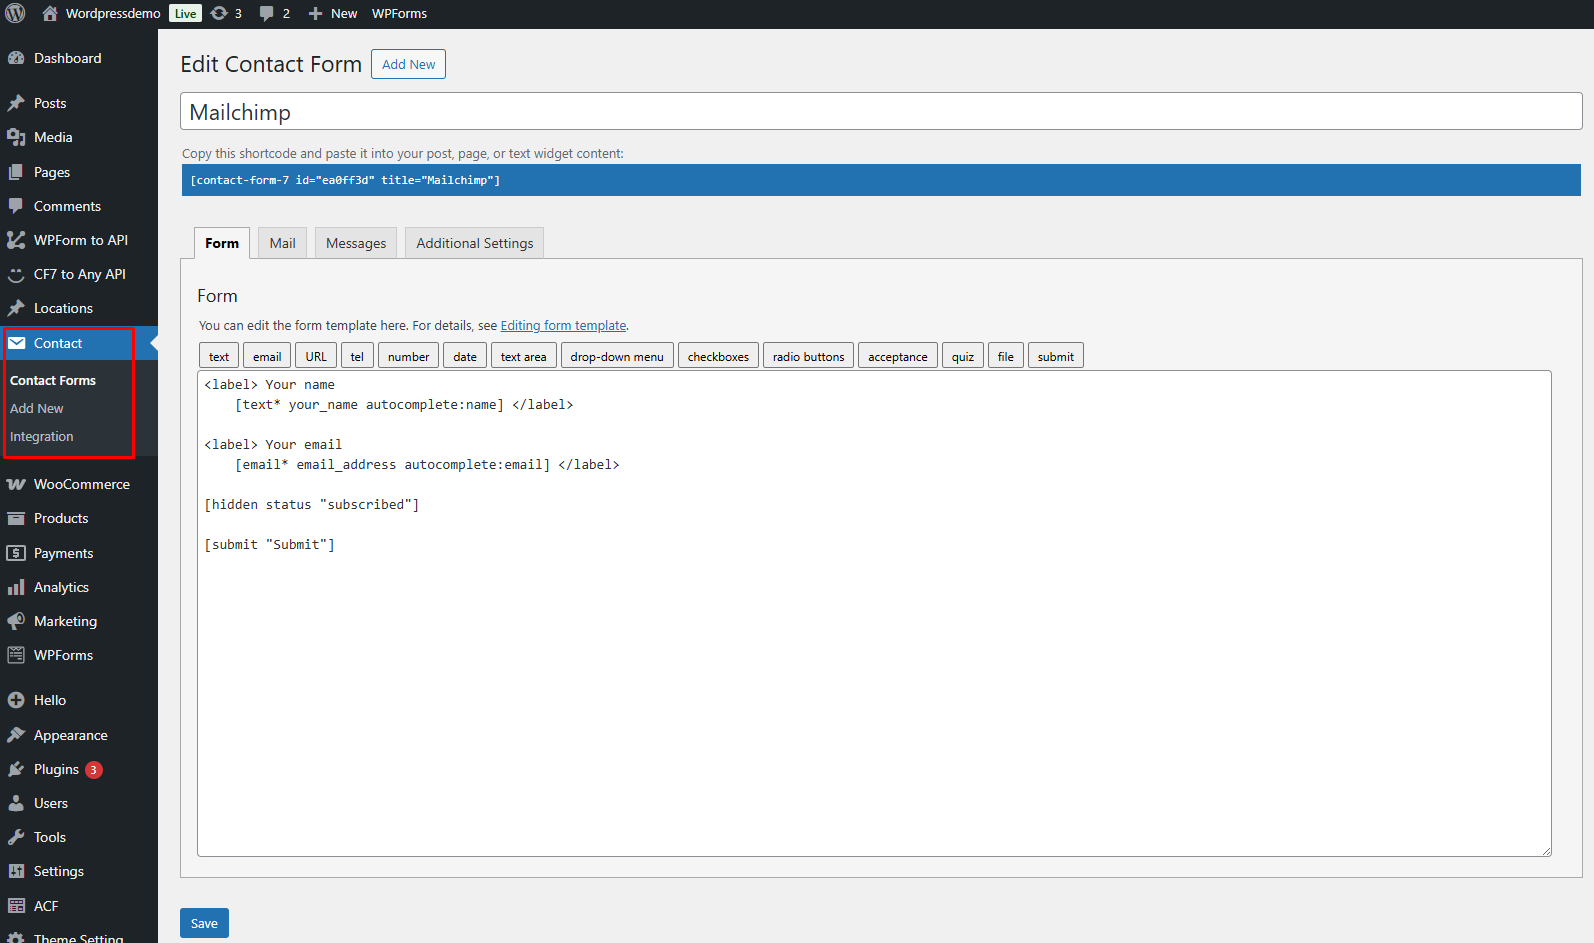Viewport: 1594px width, 943px height.
Task: Click the plus New icon in admin bar
Action: tap(315, 13)
